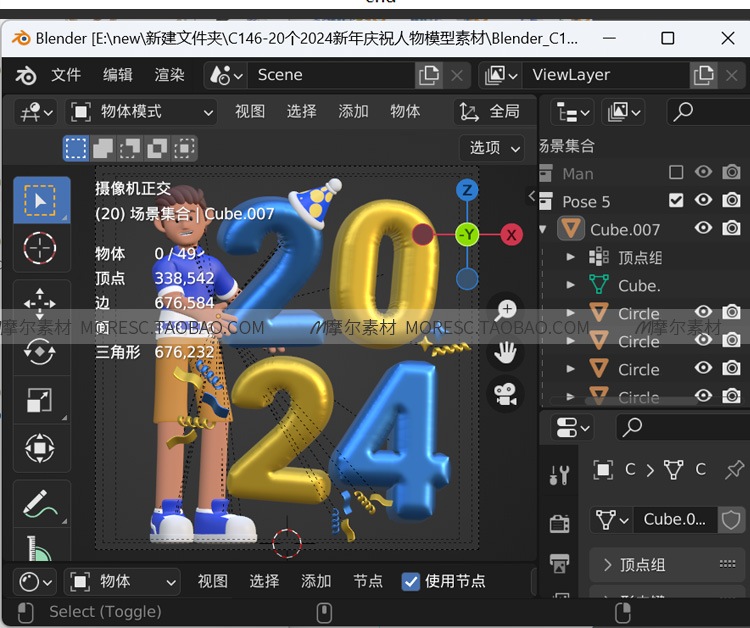Open the Render menu (渲染)
Screen dimensions: 750x628
coord(169,75)
